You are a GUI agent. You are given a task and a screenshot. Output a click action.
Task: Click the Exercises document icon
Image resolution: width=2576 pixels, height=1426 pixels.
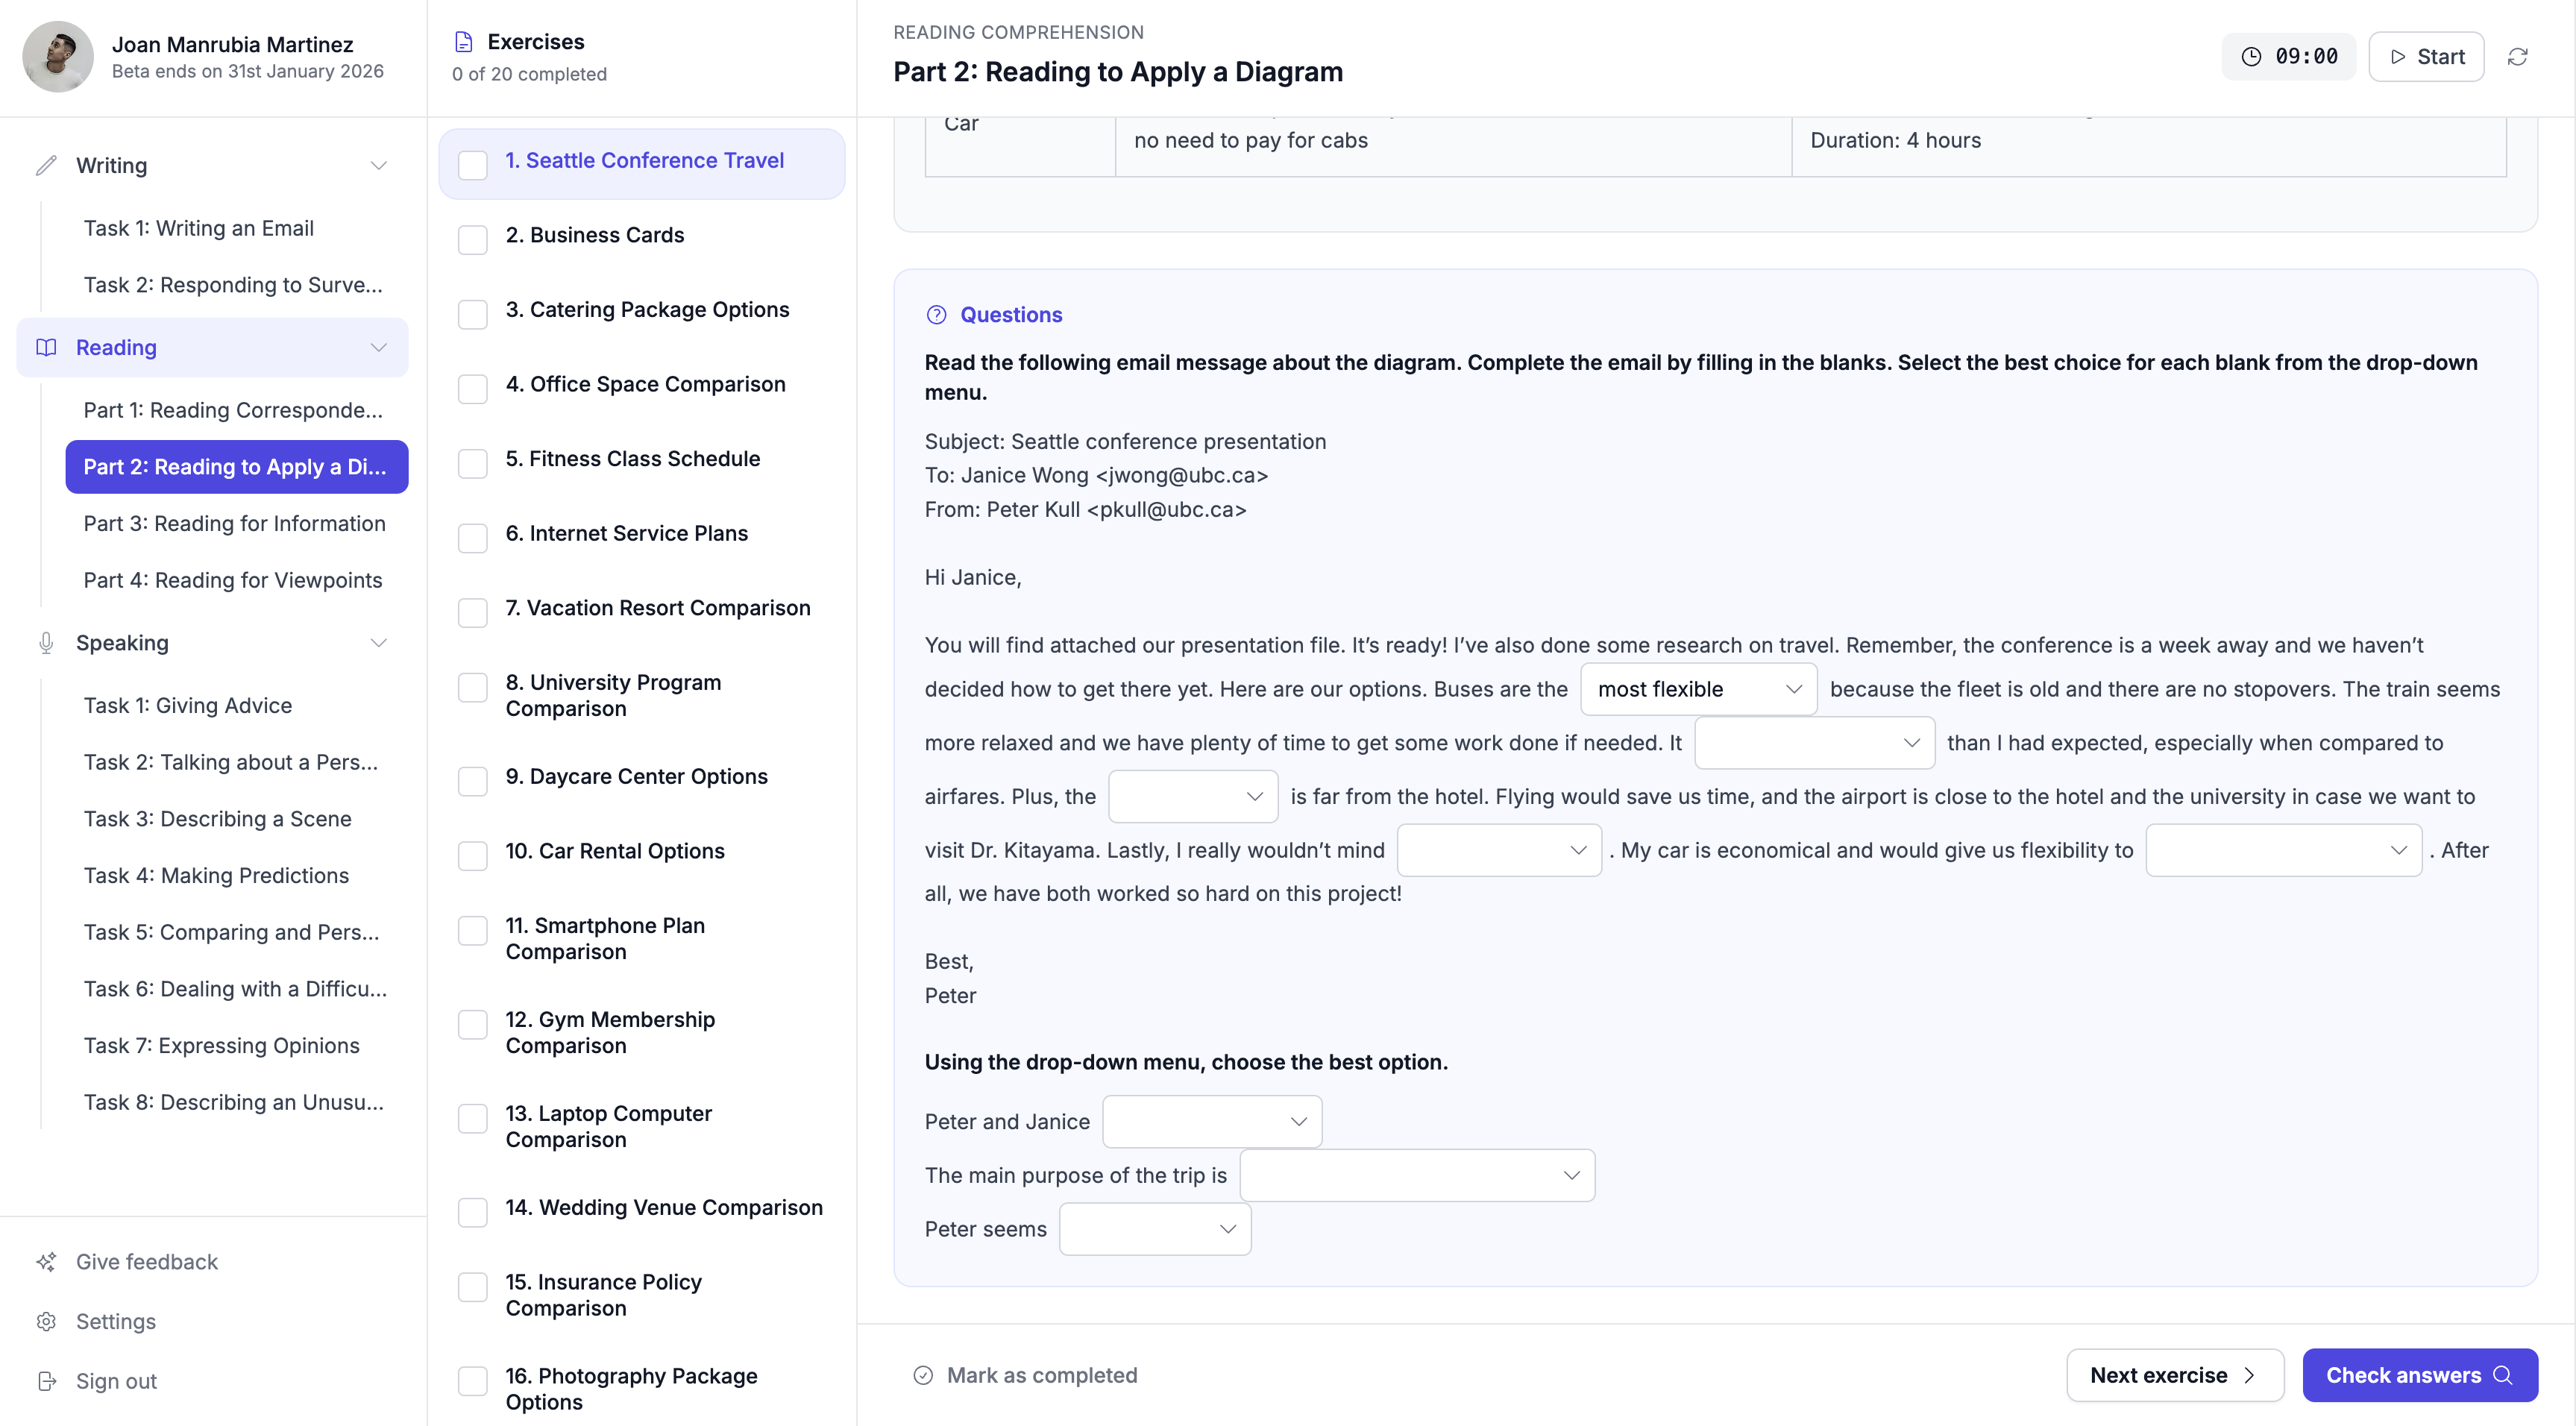click(463, 41)
